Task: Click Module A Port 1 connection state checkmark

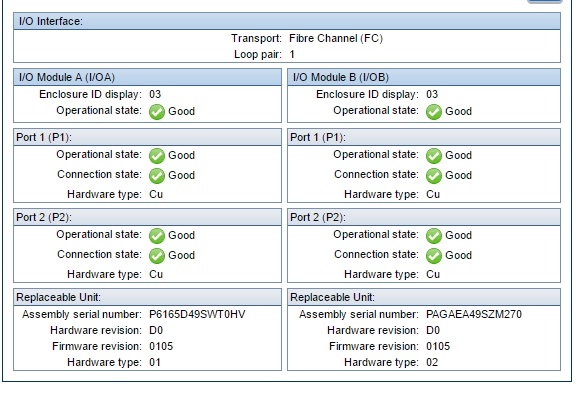Action: 157,176
